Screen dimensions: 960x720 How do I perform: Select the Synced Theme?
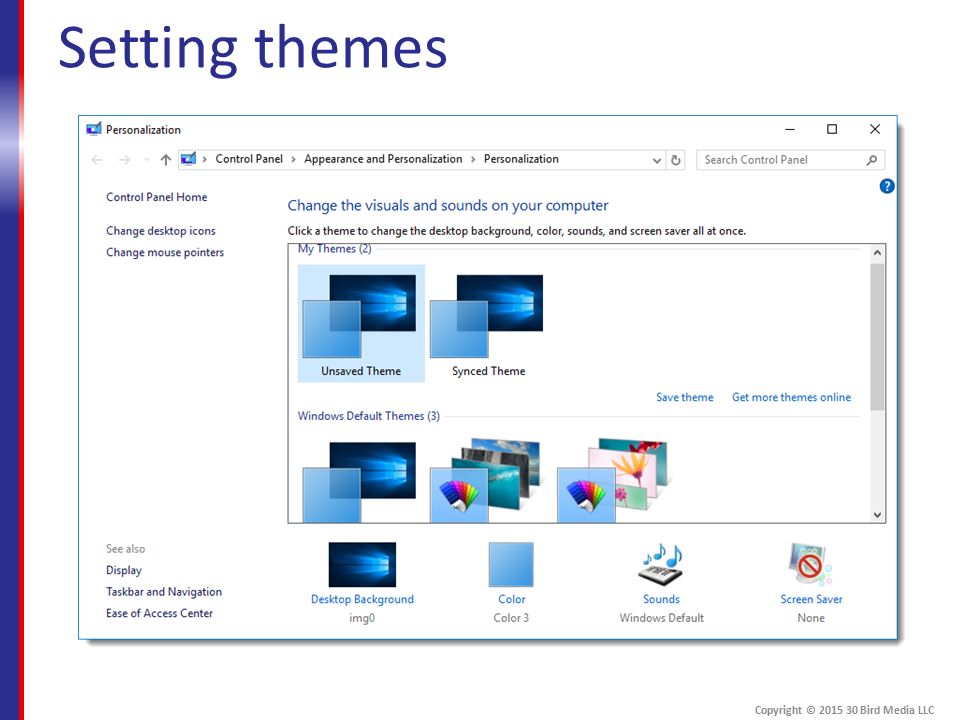point(488,323)
